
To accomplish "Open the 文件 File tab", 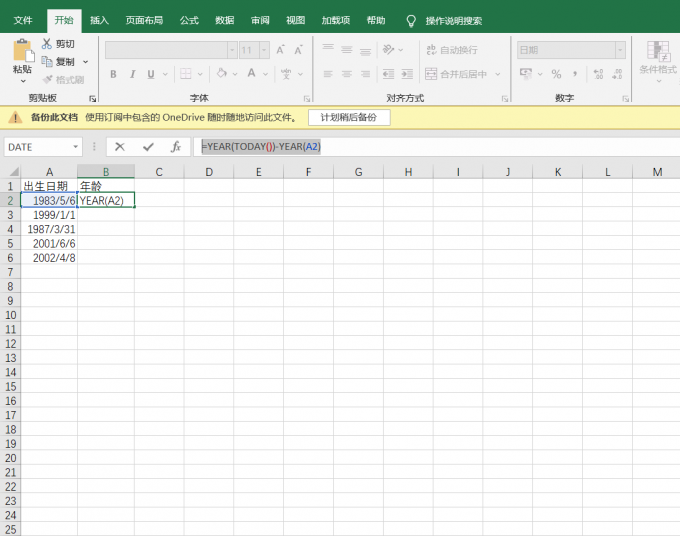I will click(23, 20).
